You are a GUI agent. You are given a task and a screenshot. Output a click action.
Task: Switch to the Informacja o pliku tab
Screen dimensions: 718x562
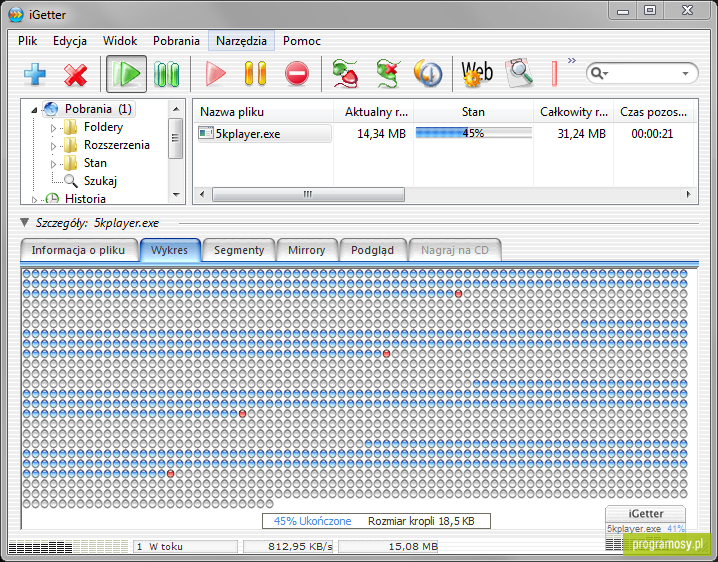pos(78,250)
